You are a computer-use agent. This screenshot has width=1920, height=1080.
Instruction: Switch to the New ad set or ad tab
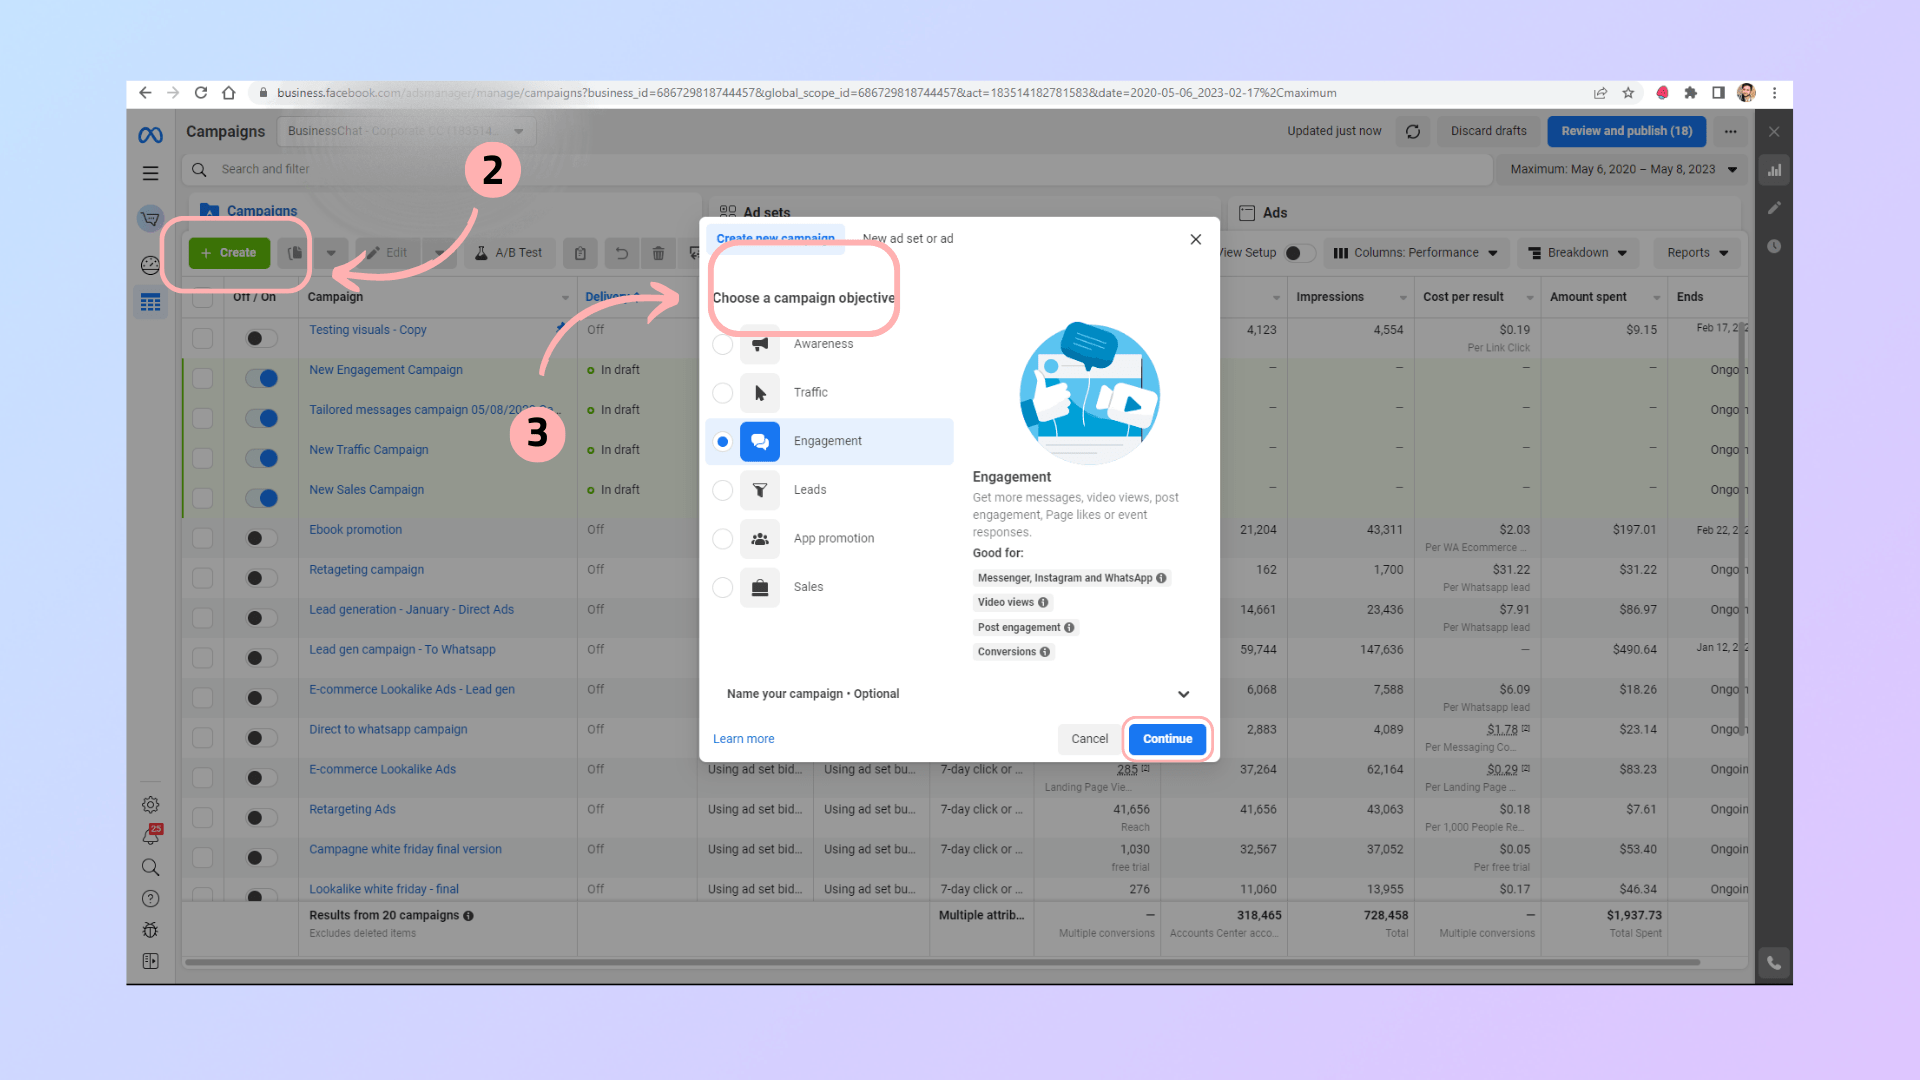(909, 237)
